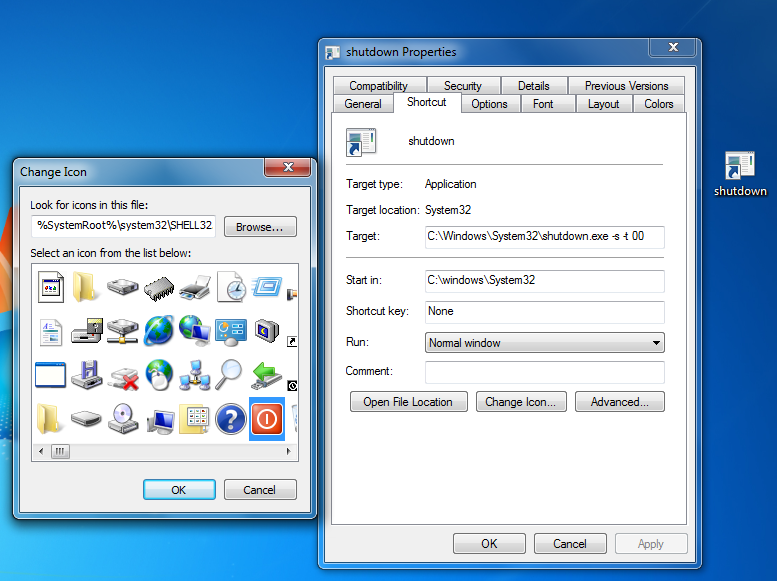Image resolution: width=777 pixels, height=581 pixels.
Task: Select the network-connected hard drive icon
Action: tap(123, 331)
